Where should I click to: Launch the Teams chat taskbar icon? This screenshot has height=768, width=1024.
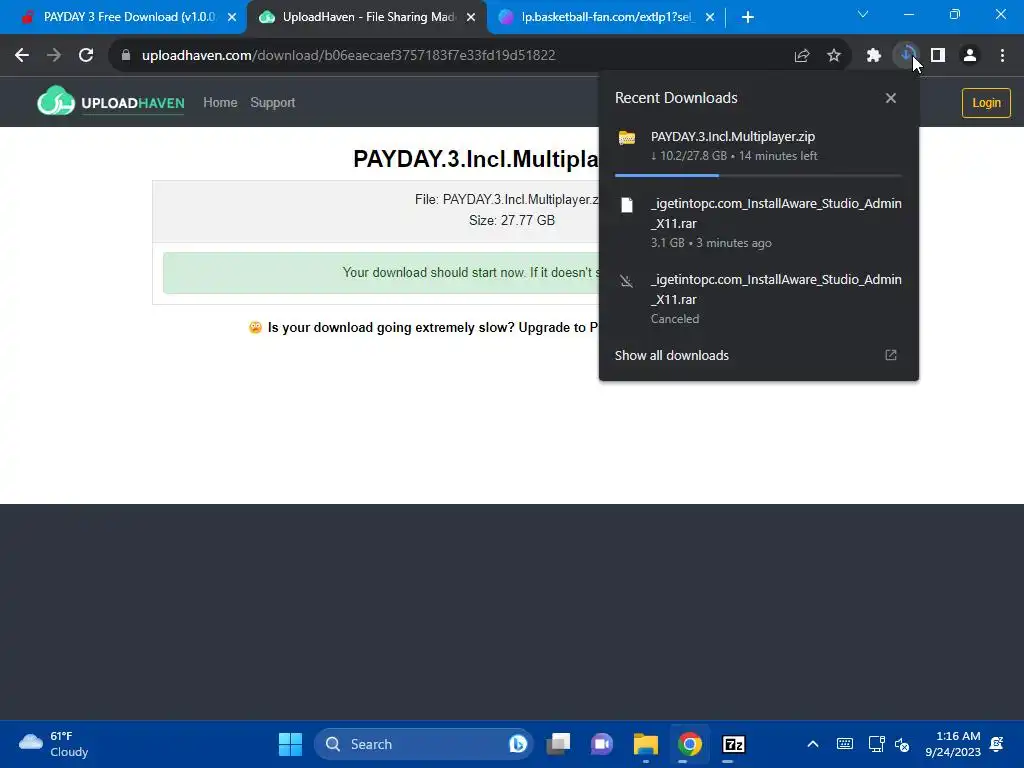[x=601, y=744]
